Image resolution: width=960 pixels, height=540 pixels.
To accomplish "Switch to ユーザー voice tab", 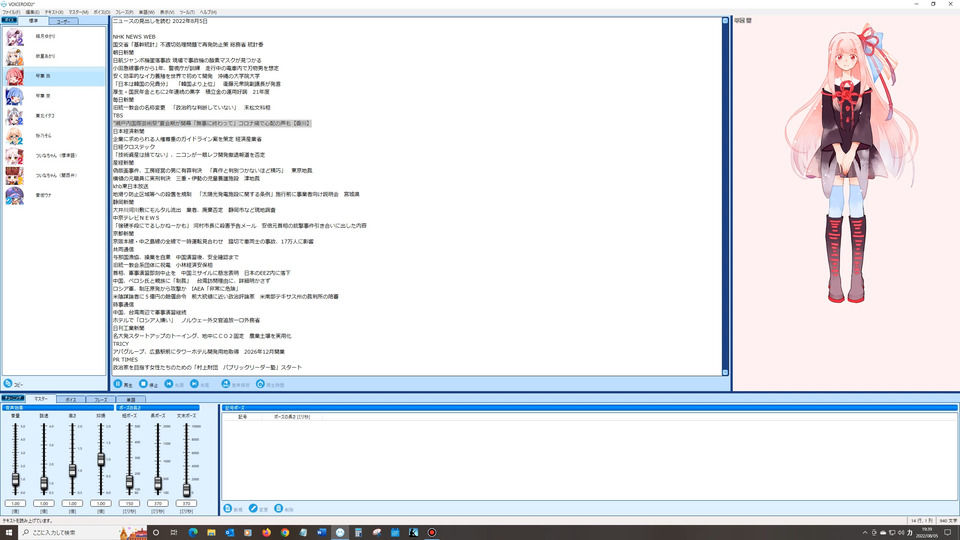I will click(x=63, y=21).
